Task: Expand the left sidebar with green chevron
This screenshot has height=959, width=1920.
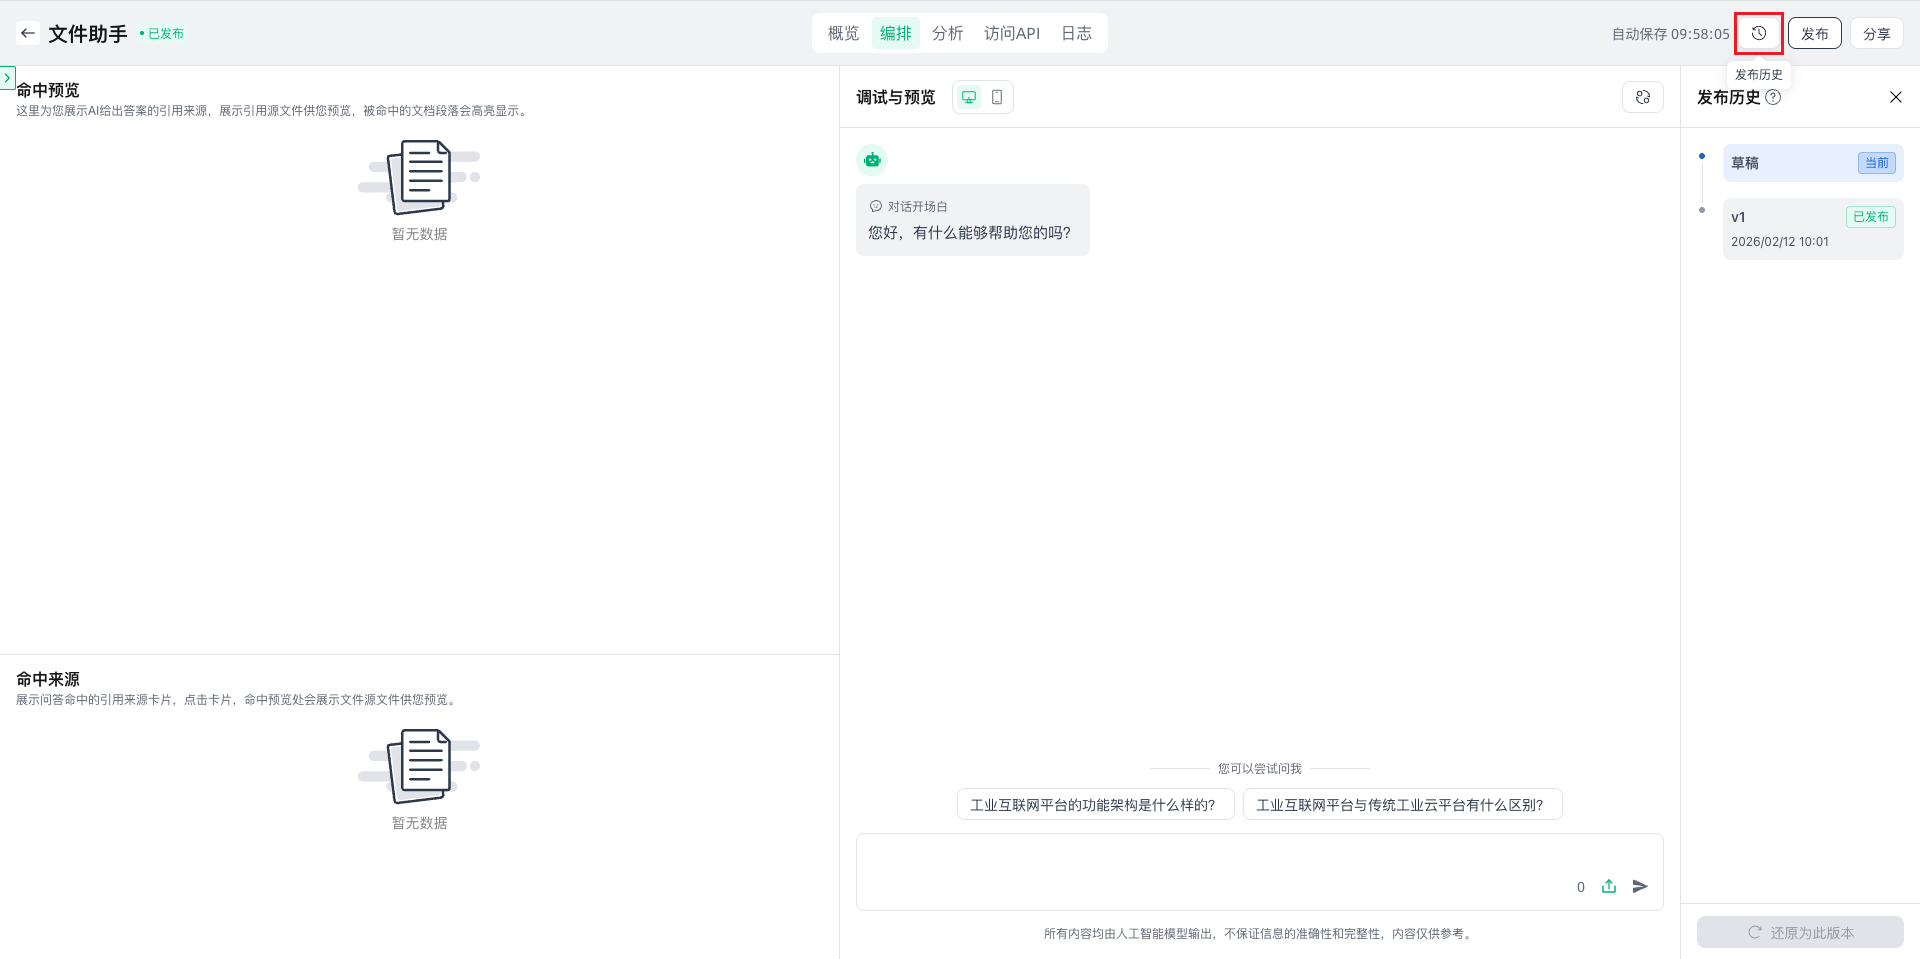Action: tap(8, 77)
